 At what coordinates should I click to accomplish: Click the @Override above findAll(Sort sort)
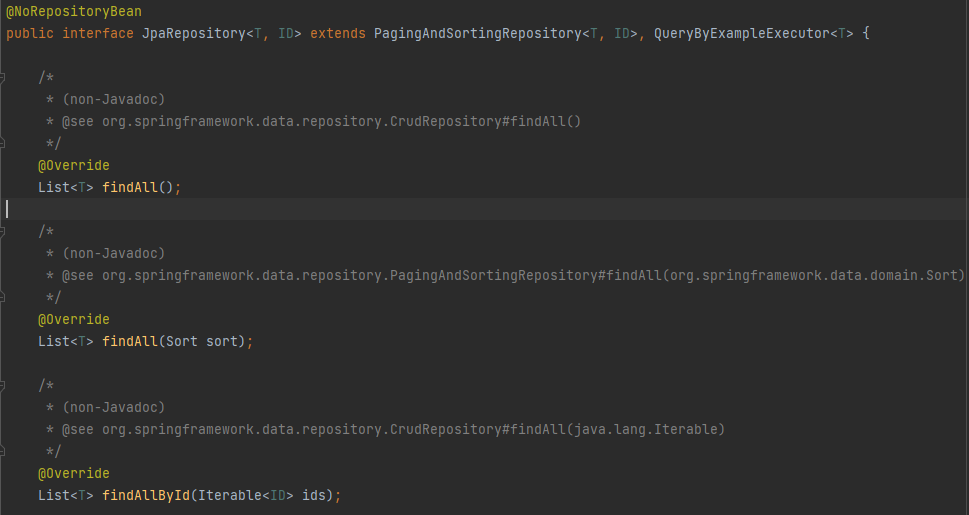(x=74, y=319)
